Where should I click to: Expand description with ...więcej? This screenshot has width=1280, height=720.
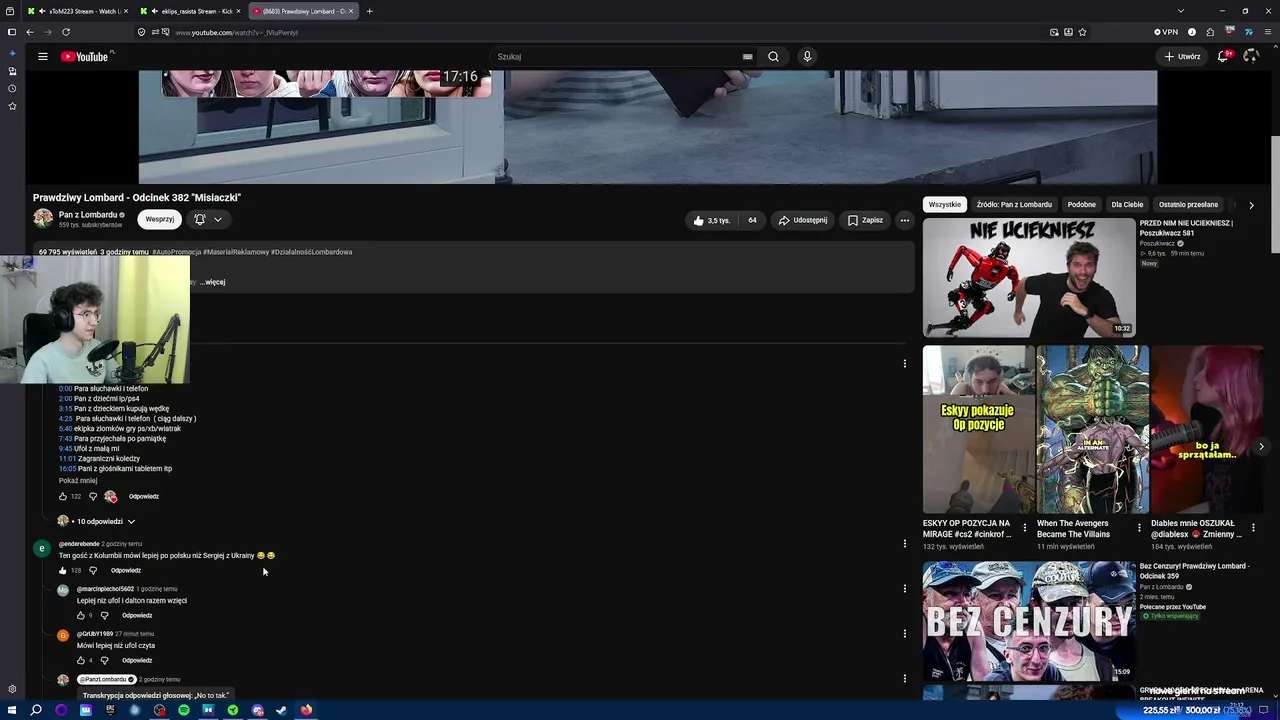(212, 282)
